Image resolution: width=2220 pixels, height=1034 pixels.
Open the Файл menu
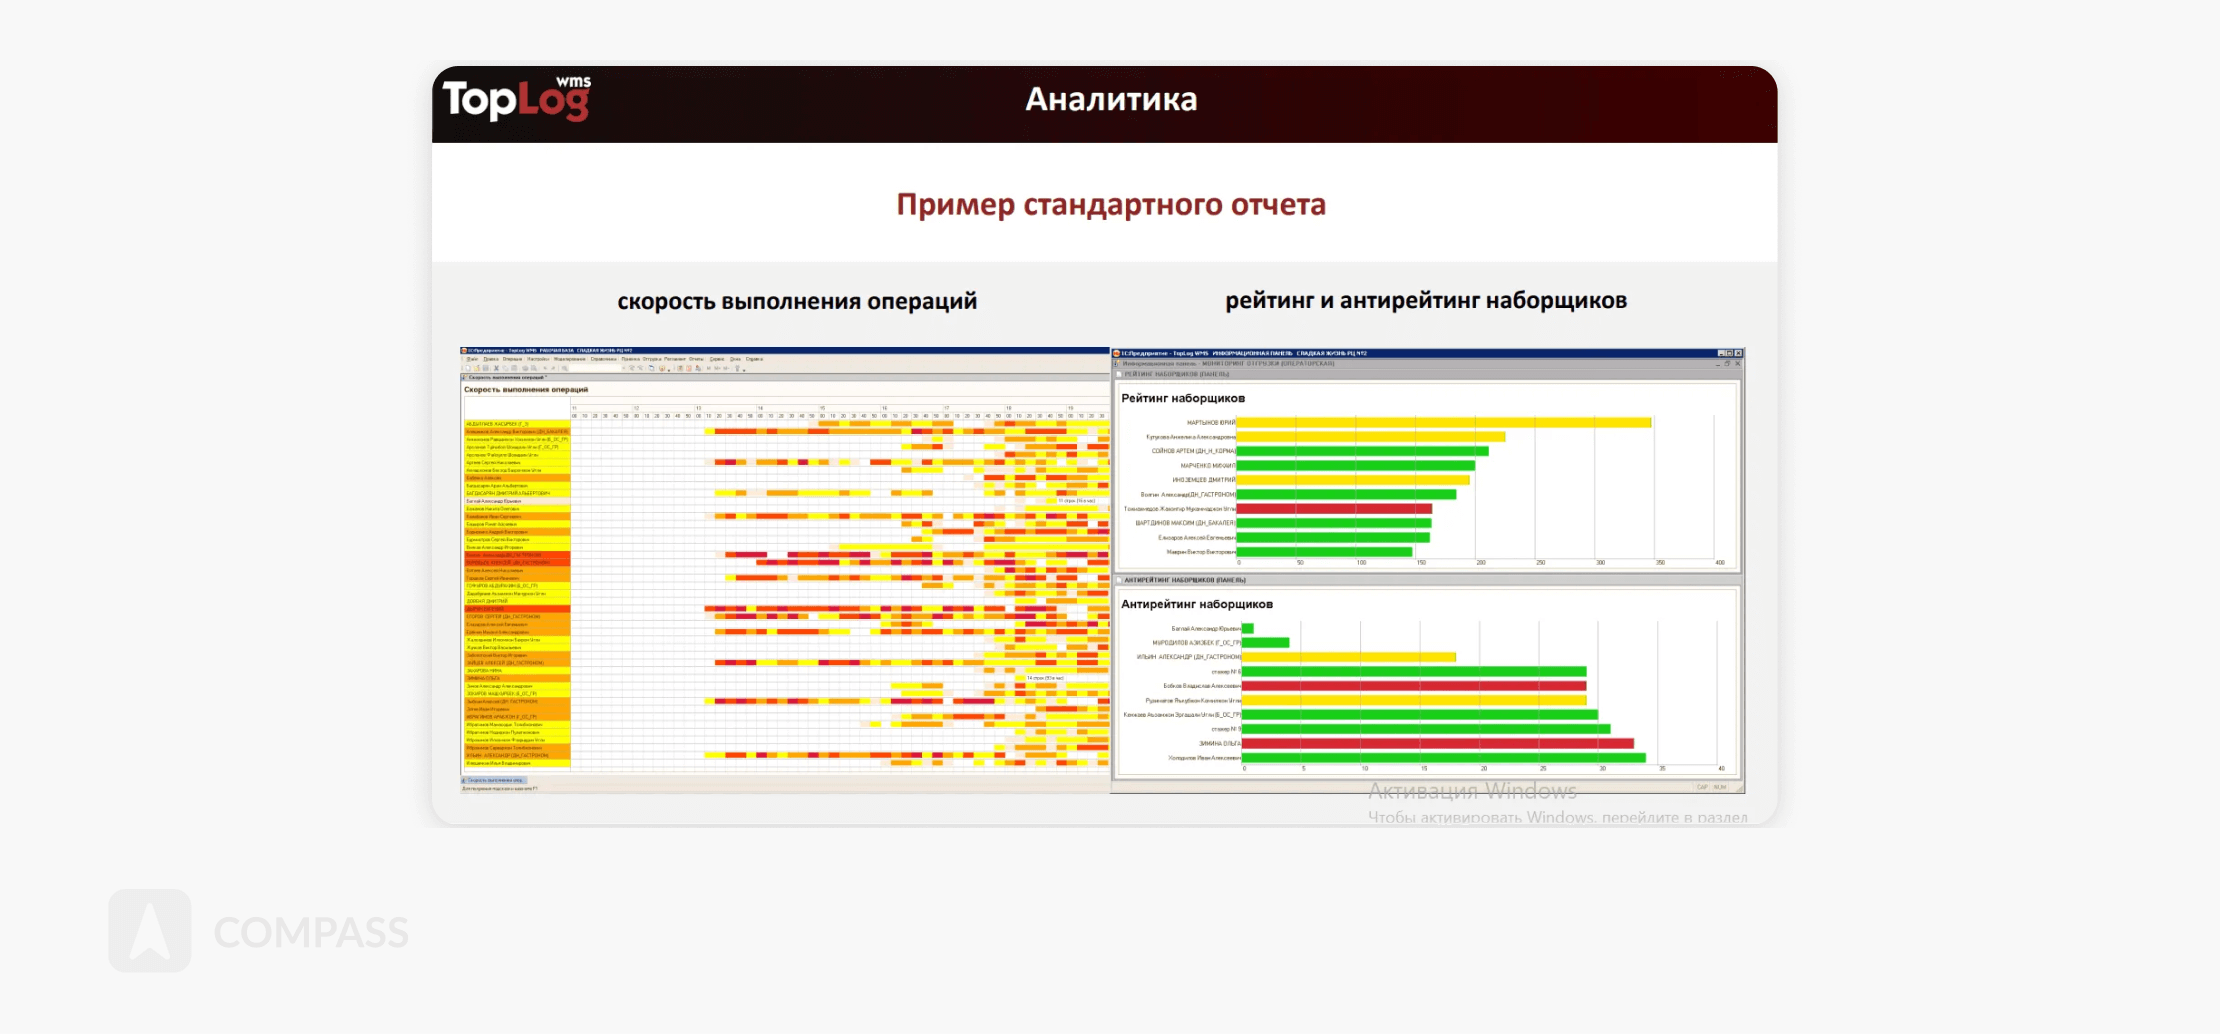click(472, 359)
